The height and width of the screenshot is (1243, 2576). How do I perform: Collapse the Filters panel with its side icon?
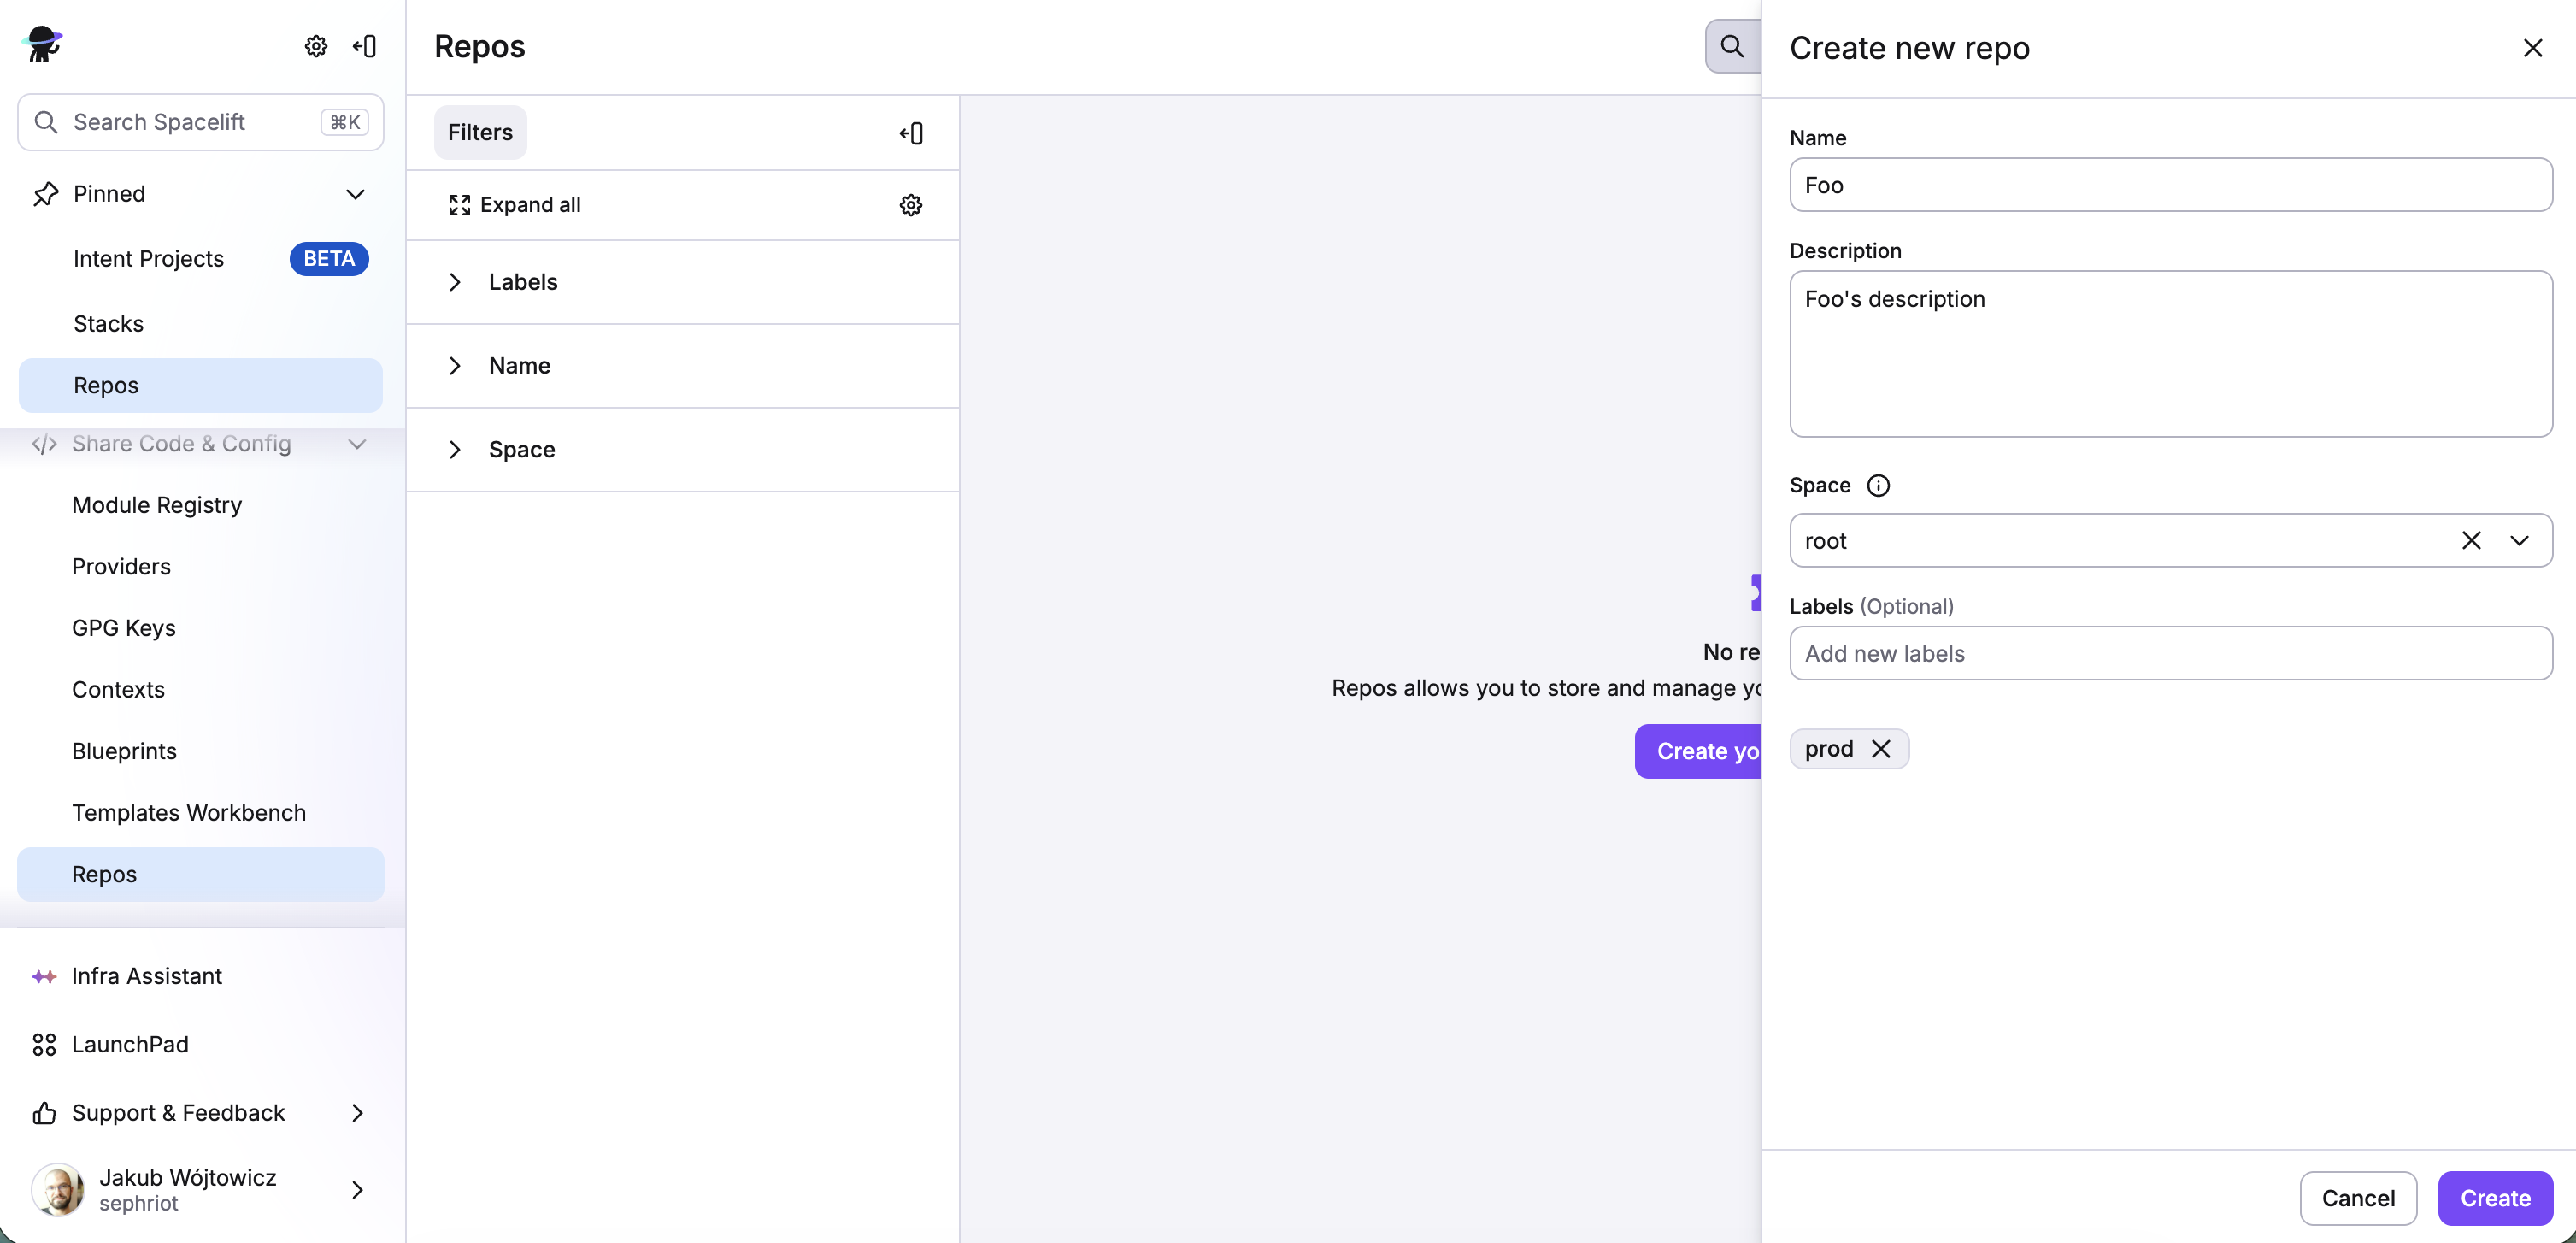[911, 132]
